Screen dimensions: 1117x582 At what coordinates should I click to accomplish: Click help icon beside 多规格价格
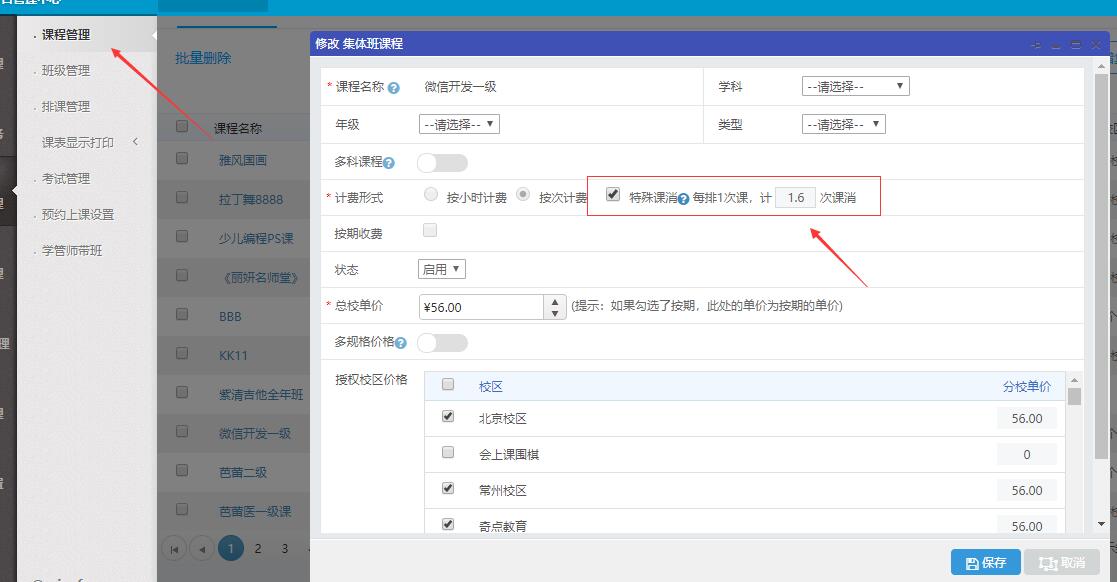[x=400, y=343]
